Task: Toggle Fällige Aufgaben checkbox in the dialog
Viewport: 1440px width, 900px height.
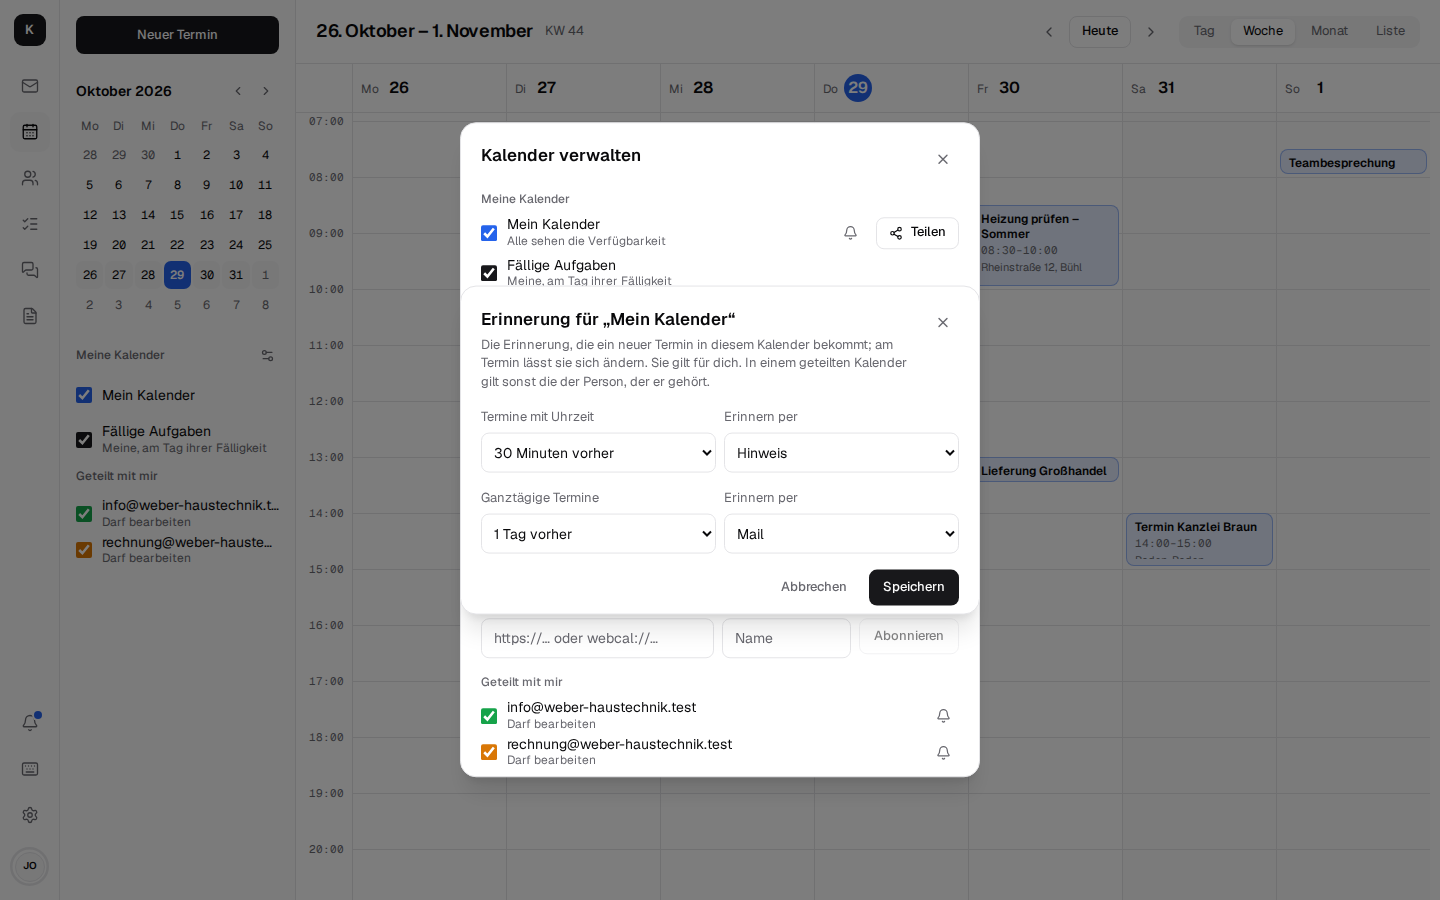Action: coord(489,273)
